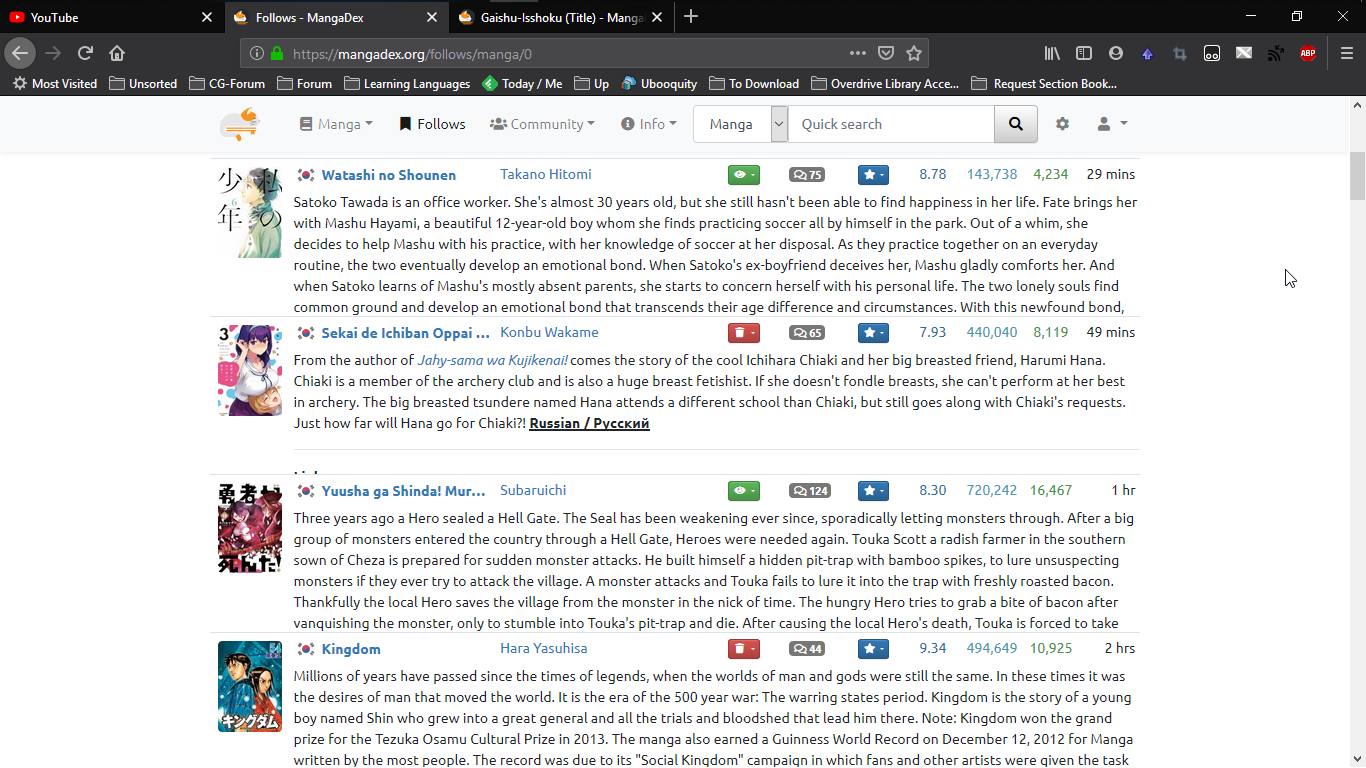Click the MangaDex logo icon
This screenshot has width=1366, height=768.
point(240,124)
